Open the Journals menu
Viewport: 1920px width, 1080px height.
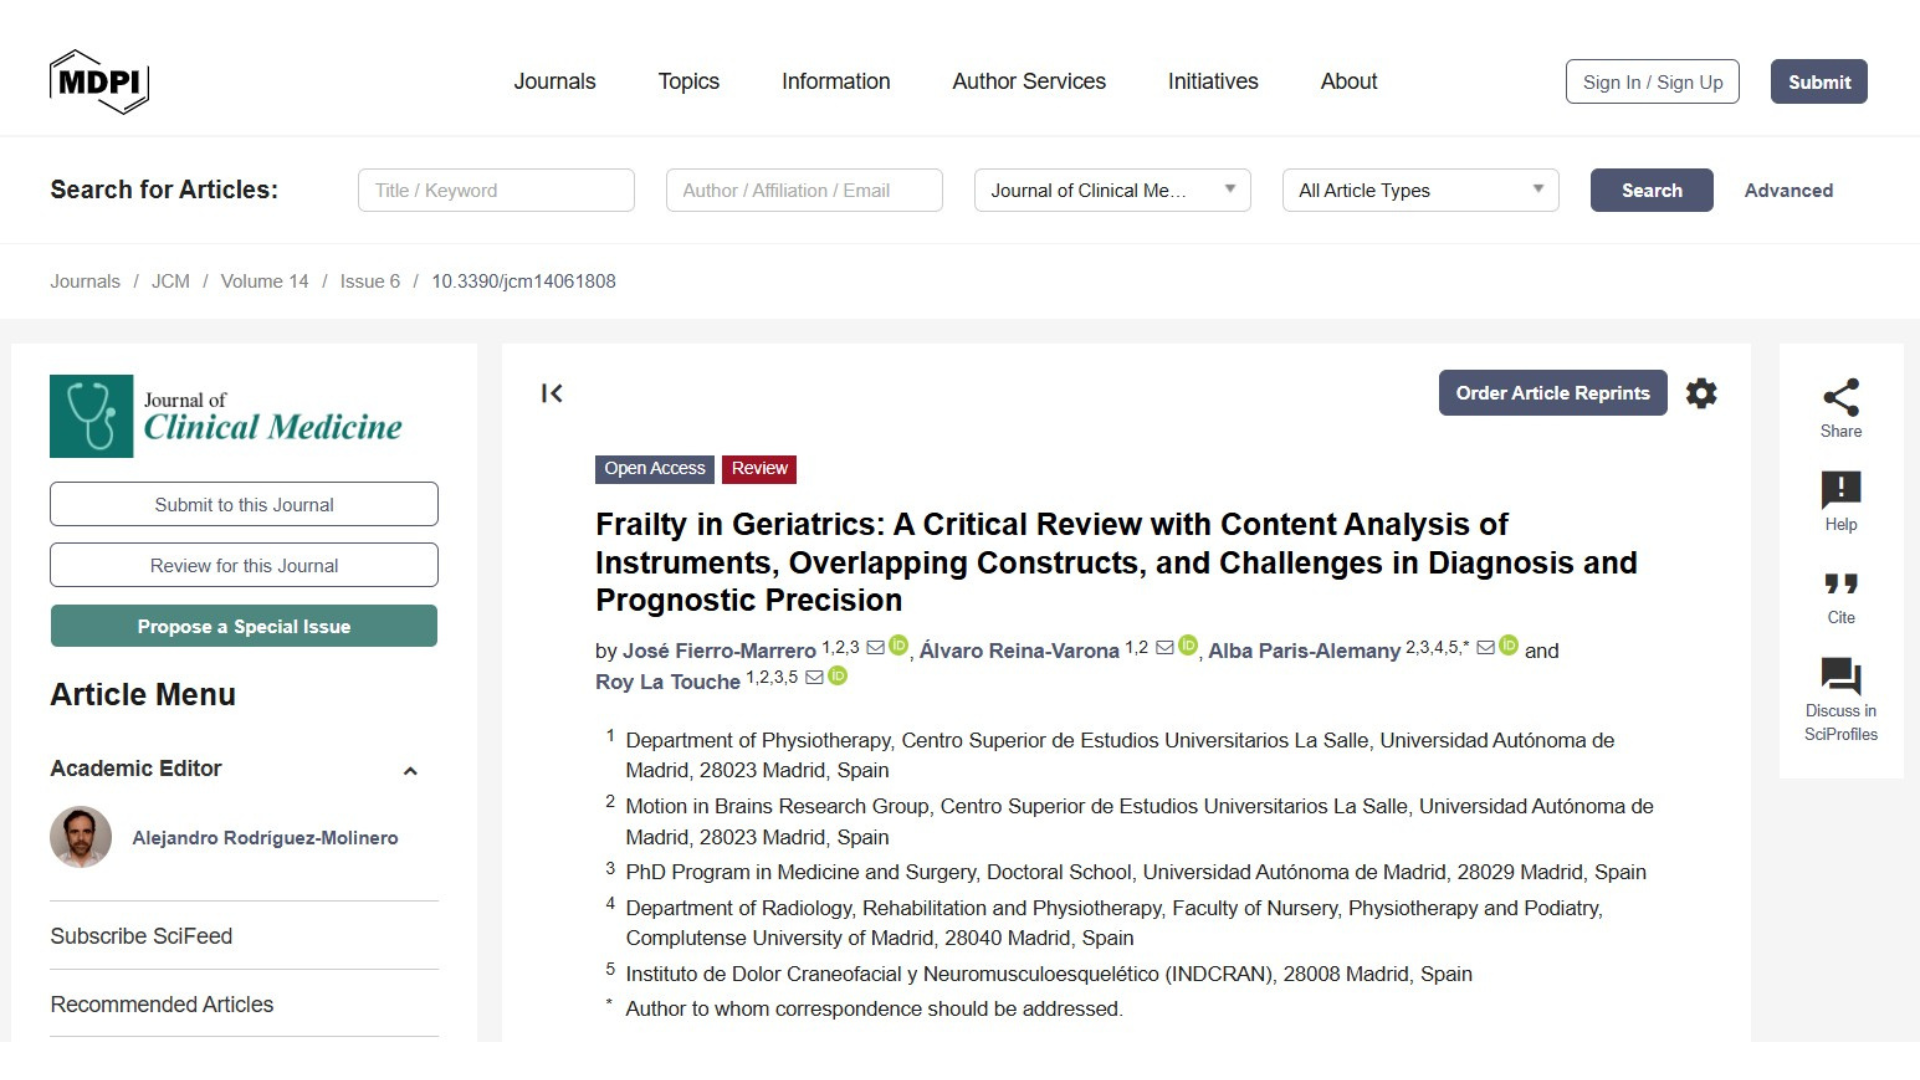click(x=554, y=81)
